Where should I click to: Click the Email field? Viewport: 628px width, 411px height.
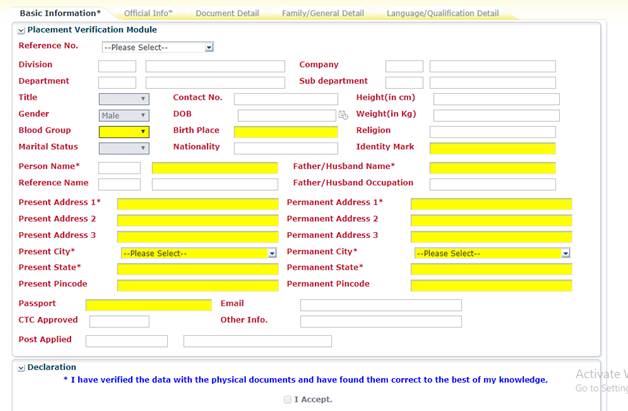[x=381, y=305]
